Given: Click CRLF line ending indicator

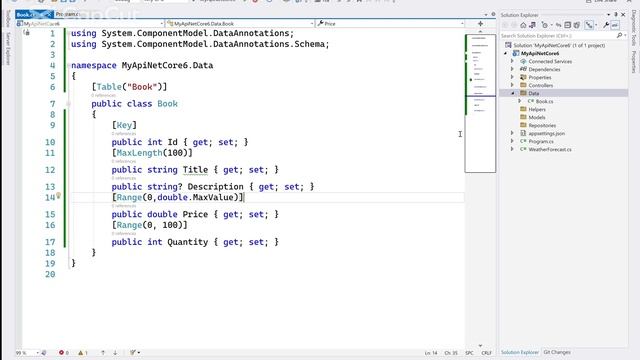Looking at the screenshot, I should [486, 353].
